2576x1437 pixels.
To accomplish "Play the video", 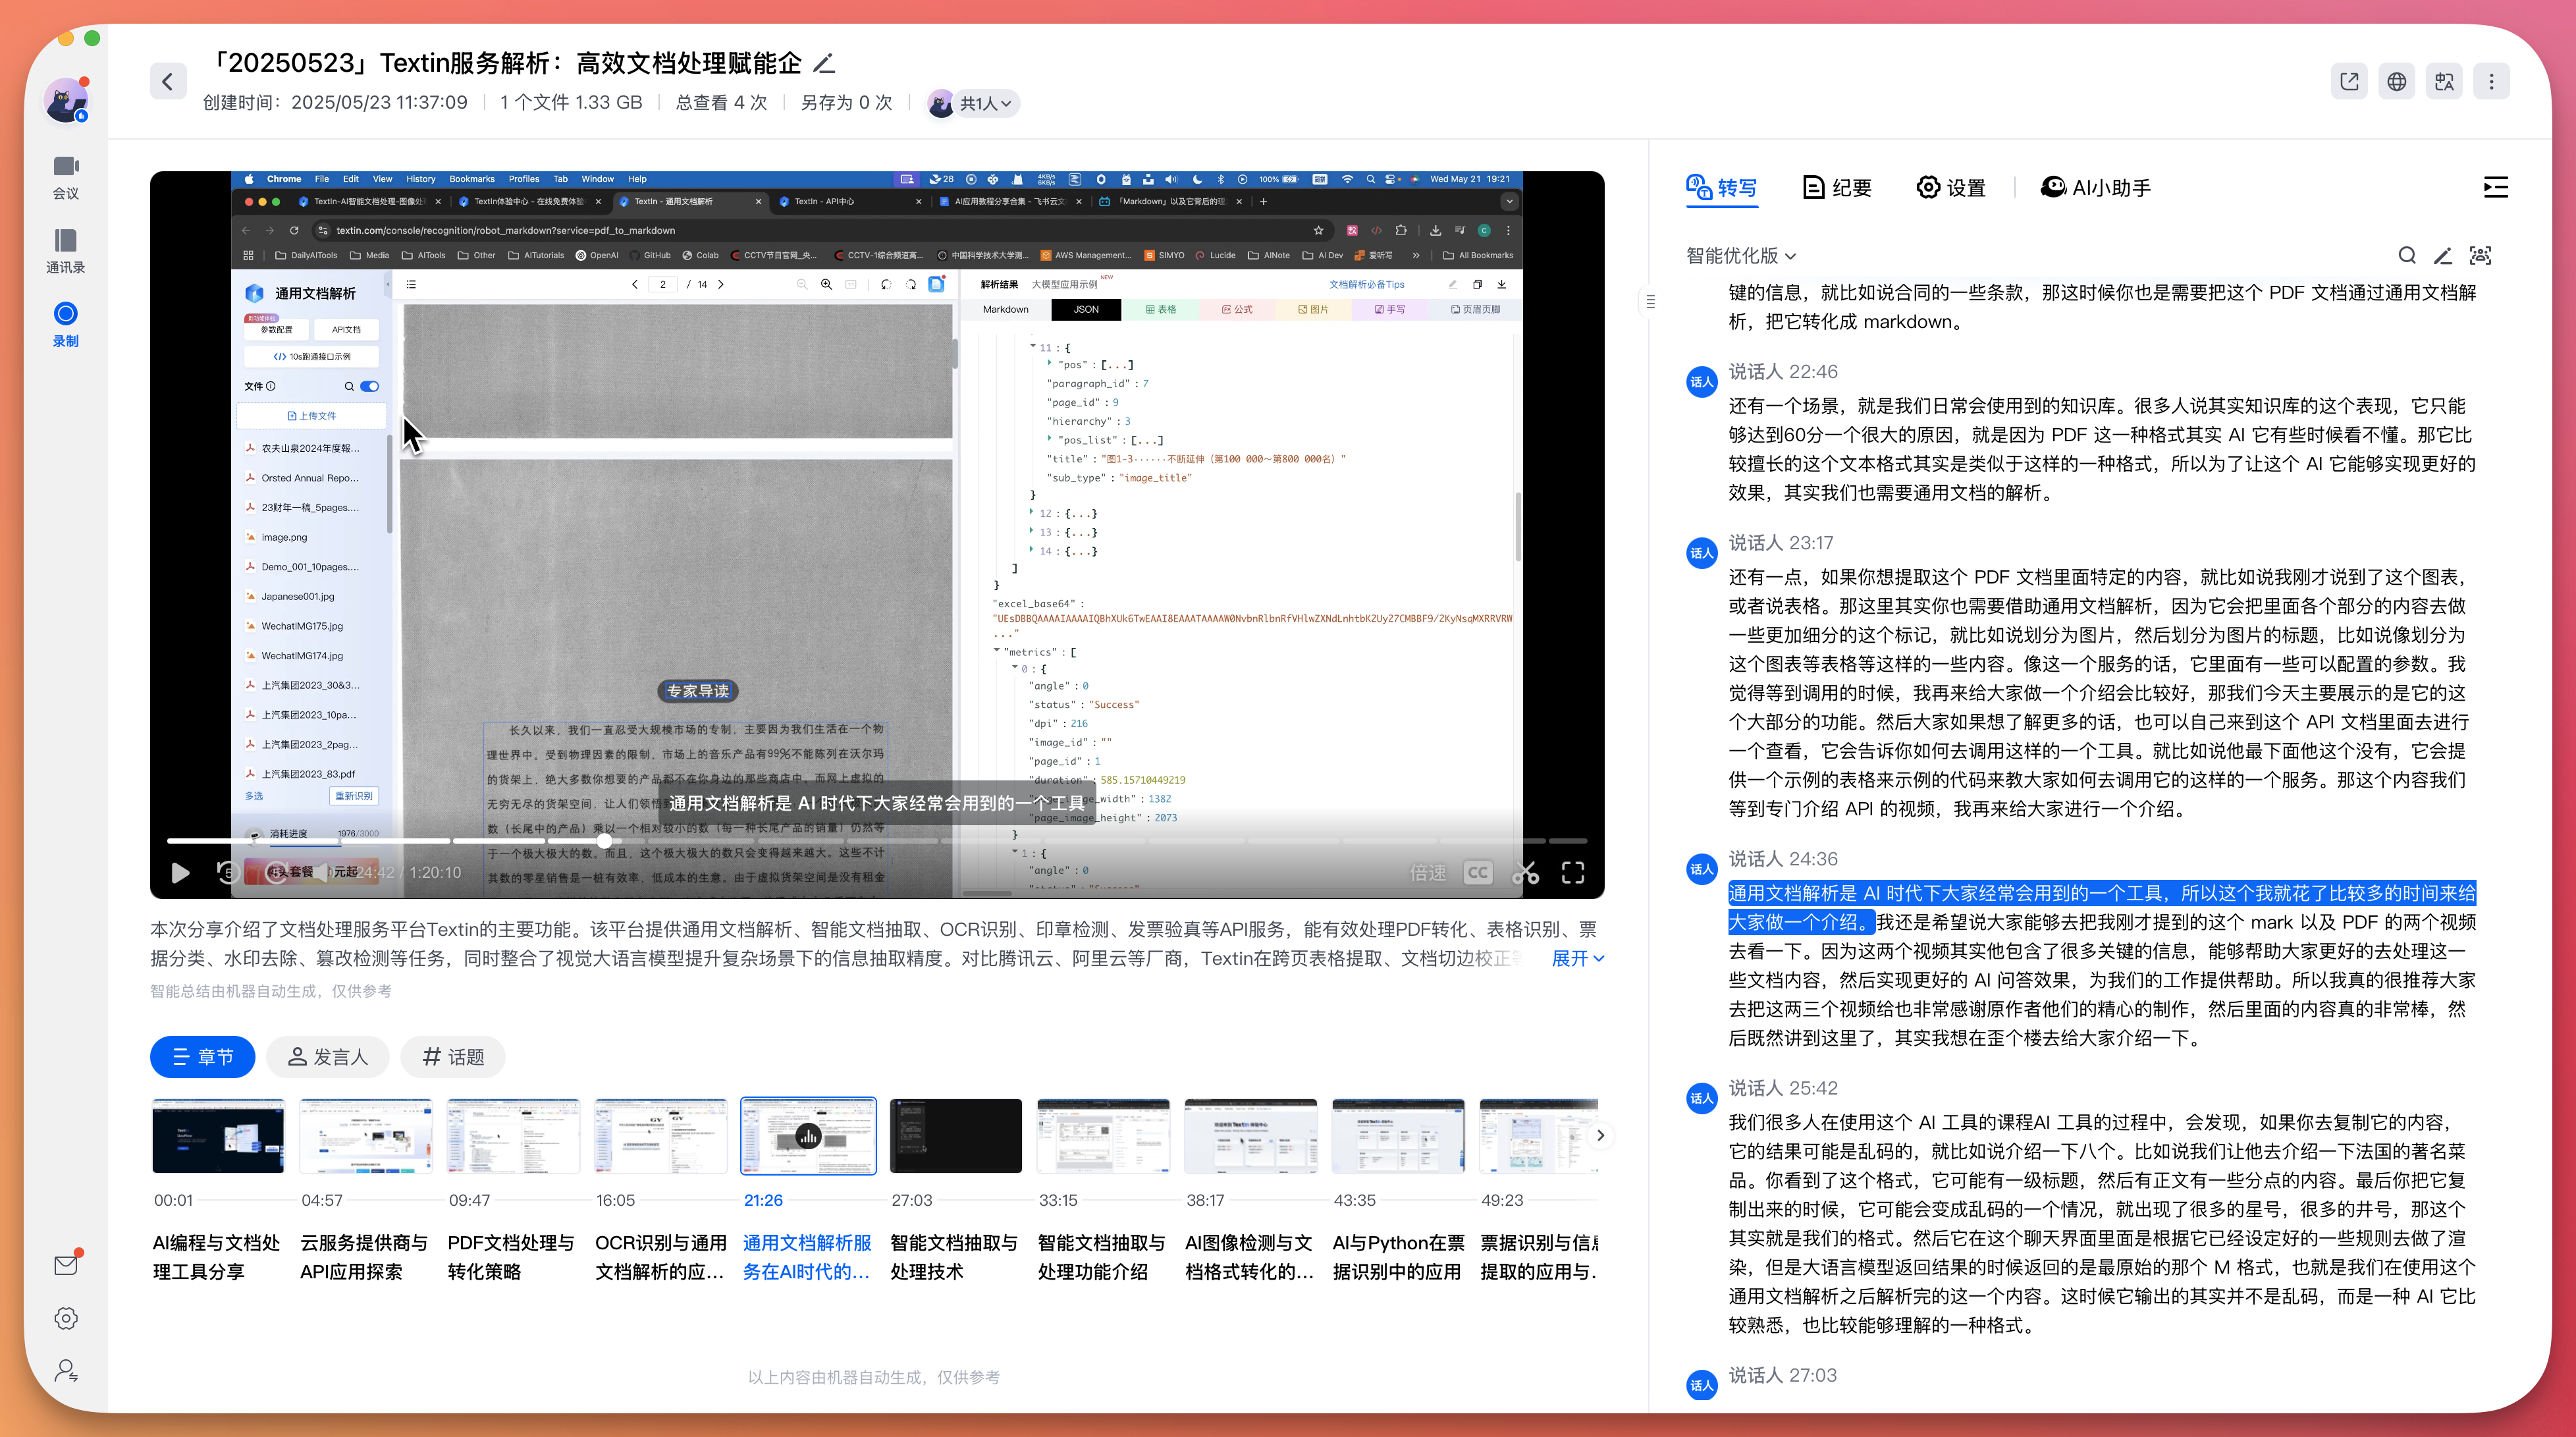I will [180, 873].
